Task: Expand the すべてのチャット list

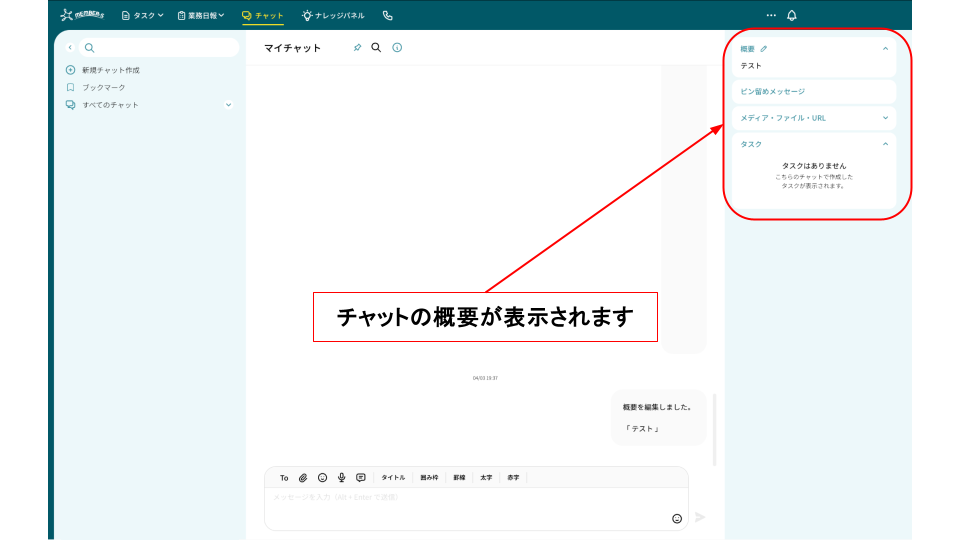Action: point(228,105)
